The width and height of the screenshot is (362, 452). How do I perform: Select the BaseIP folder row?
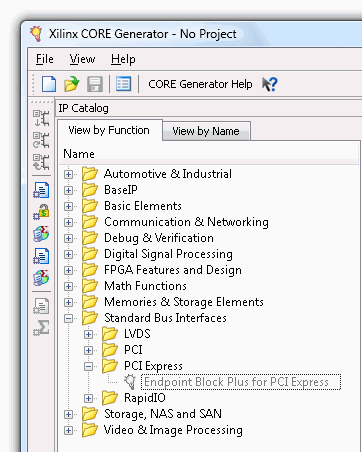tap(110, 190)
